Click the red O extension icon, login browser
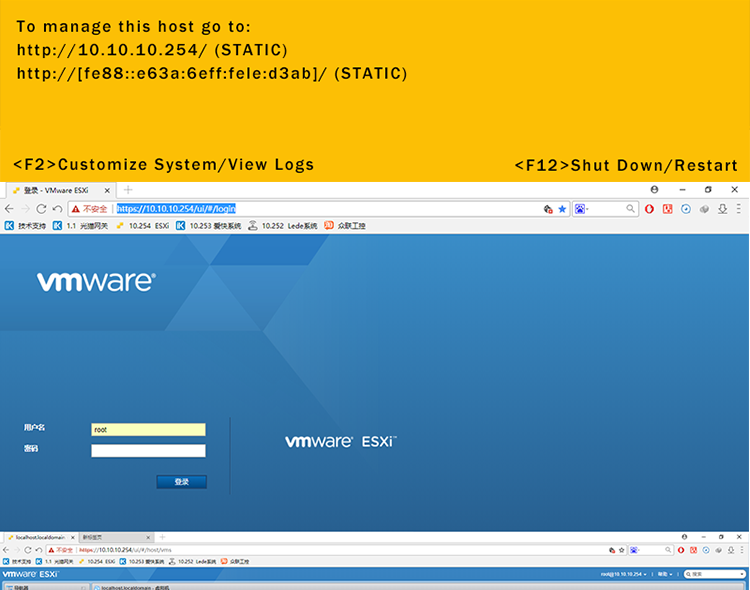This screenshot has height=590, width=750. pyautogui.click(x=649, y=209)
